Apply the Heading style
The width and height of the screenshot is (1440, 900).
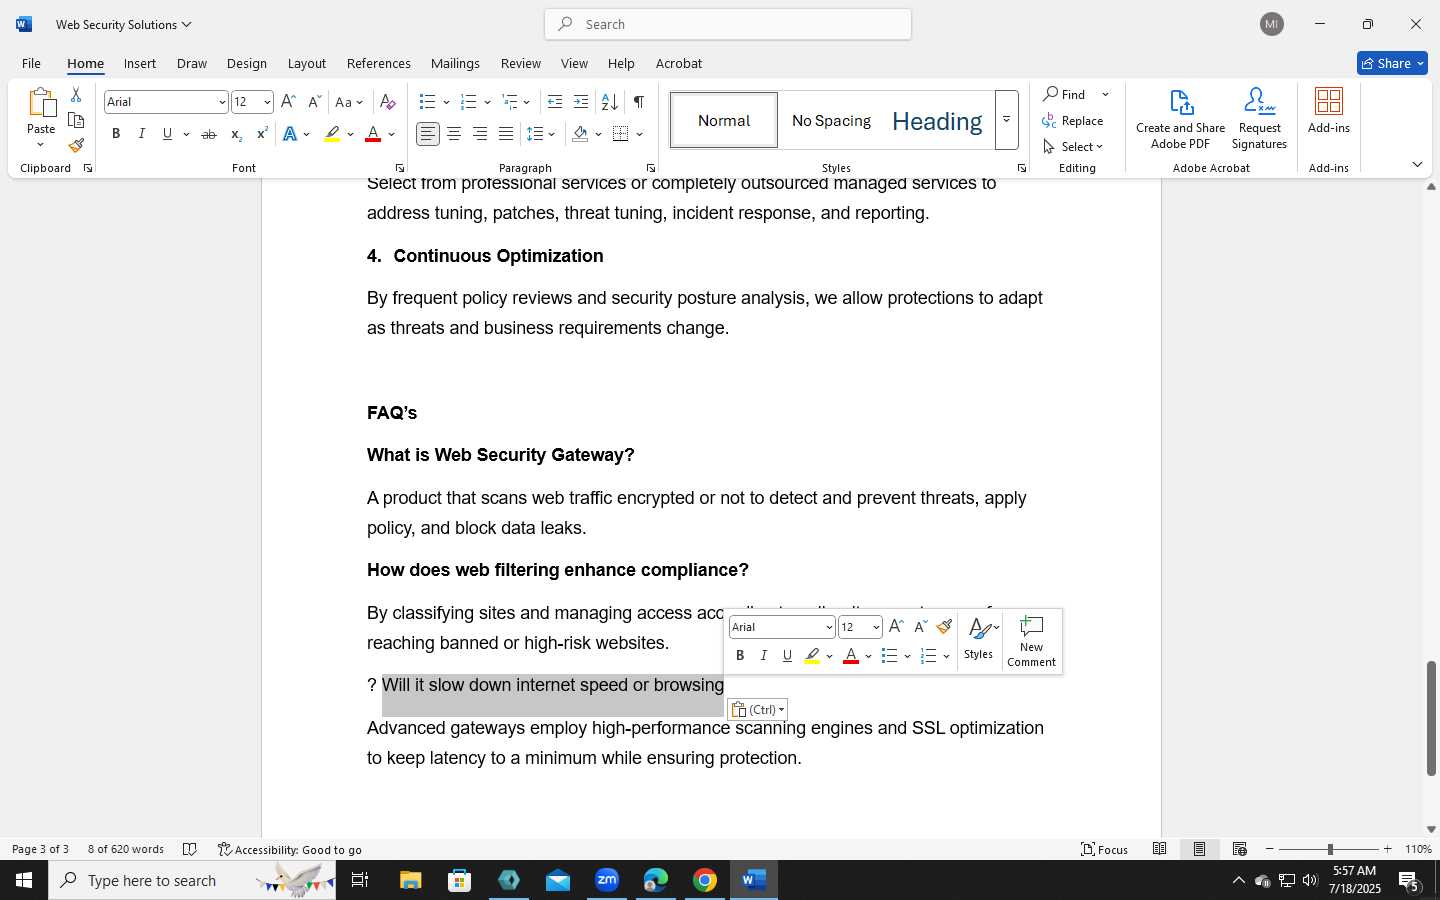coord(937,121)
